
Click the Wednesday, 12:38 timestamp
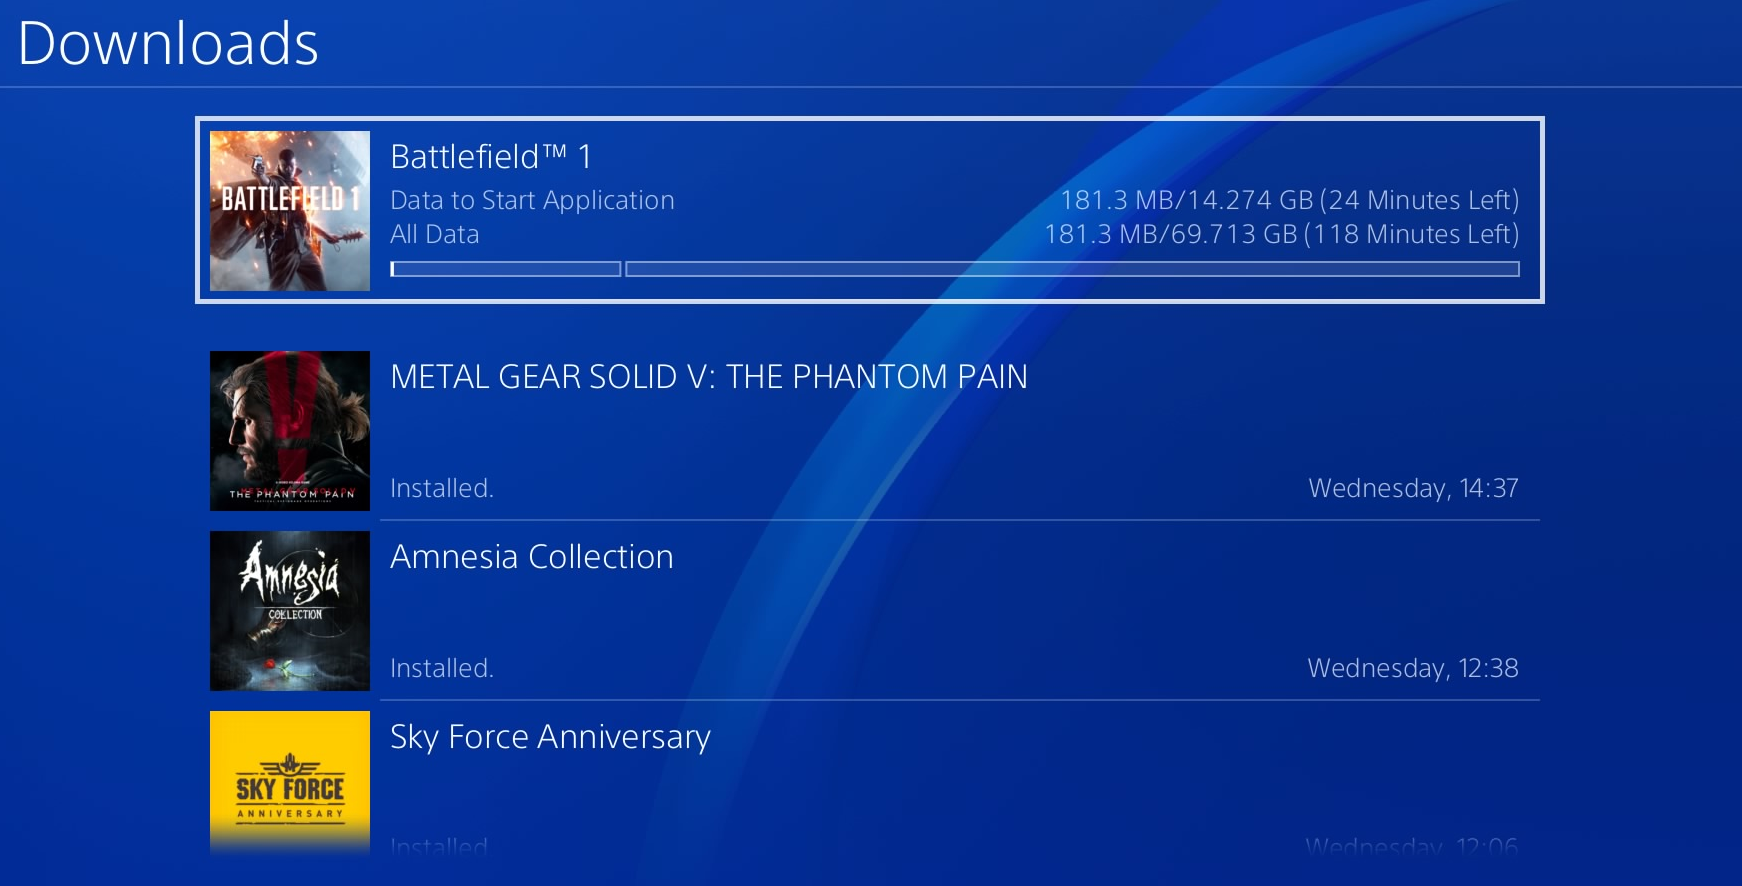click(x=1412, y=669)
